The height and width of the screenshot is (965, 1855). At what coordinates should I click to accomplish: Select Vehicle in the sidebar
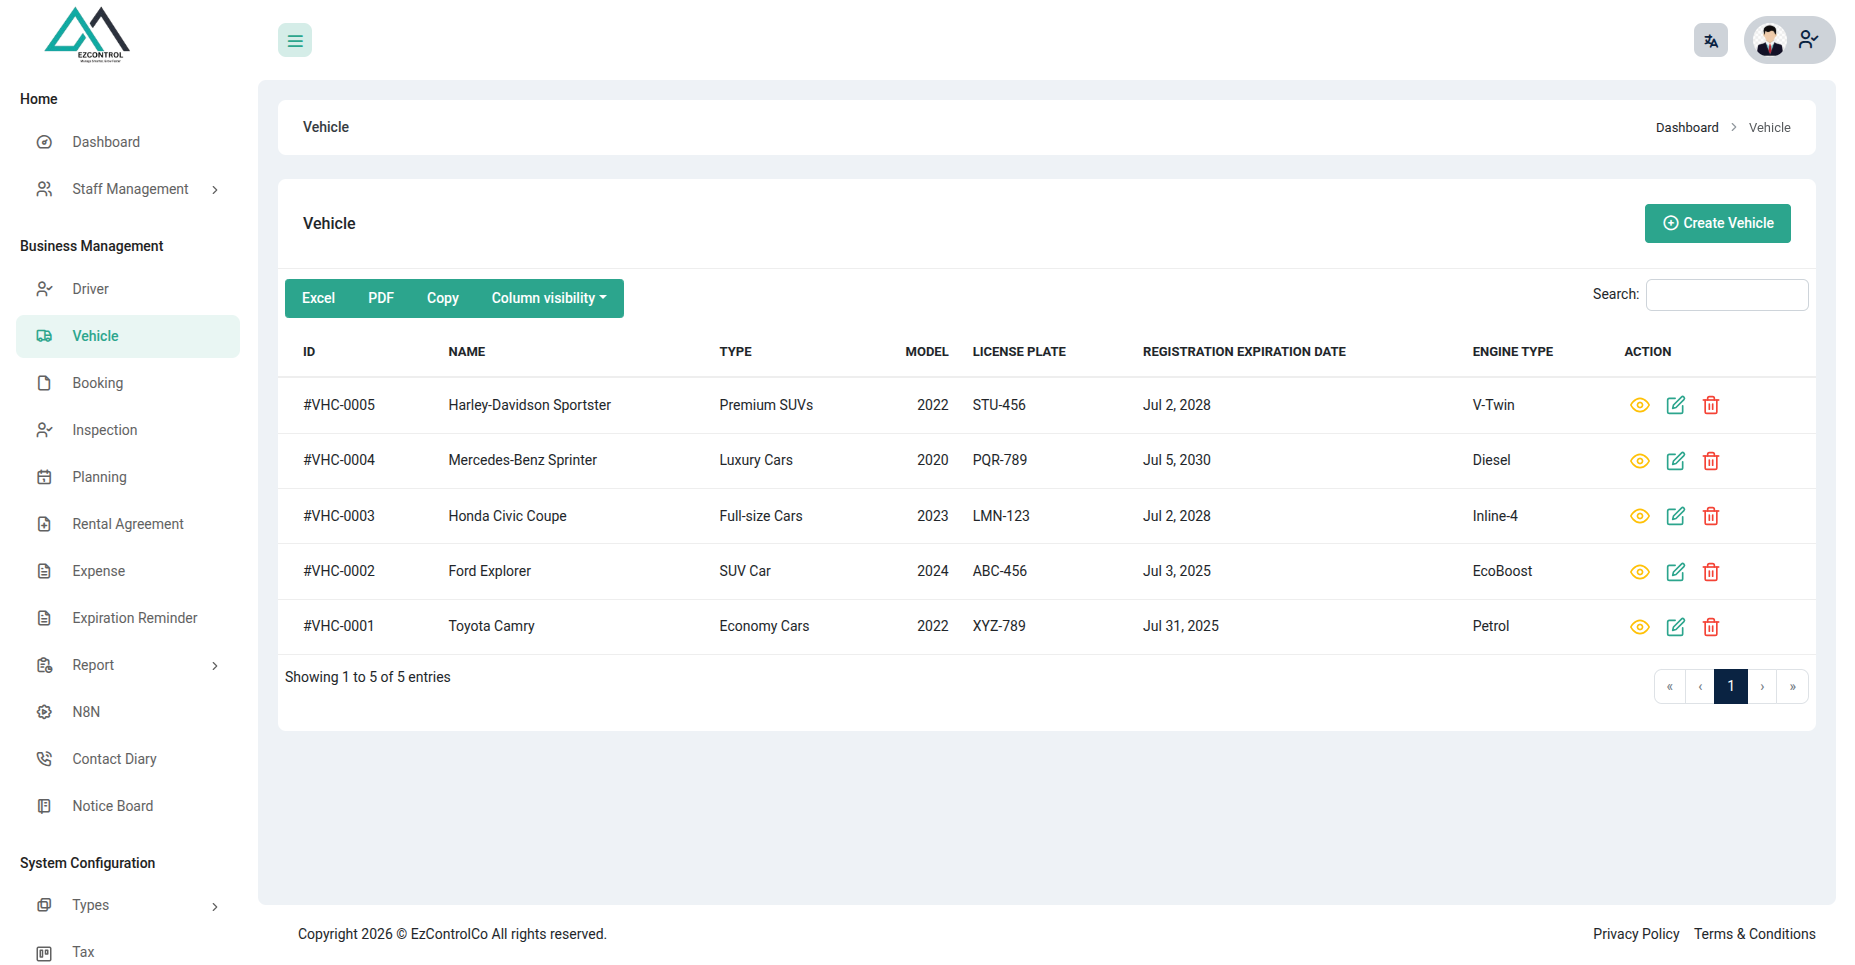[x=128, y=336]
